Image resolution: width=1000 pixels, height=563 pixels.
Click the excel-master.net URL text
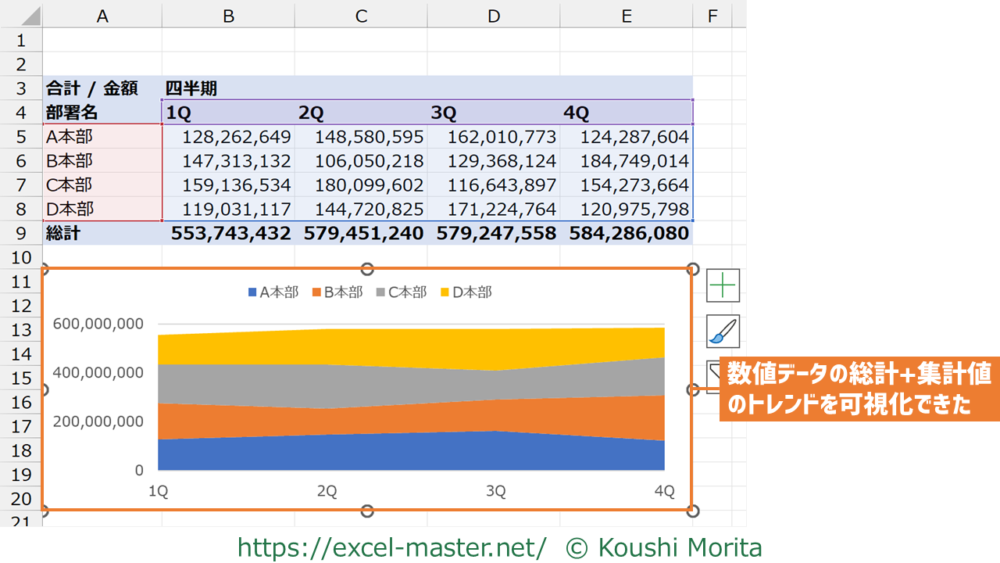(x=391, y=547)
